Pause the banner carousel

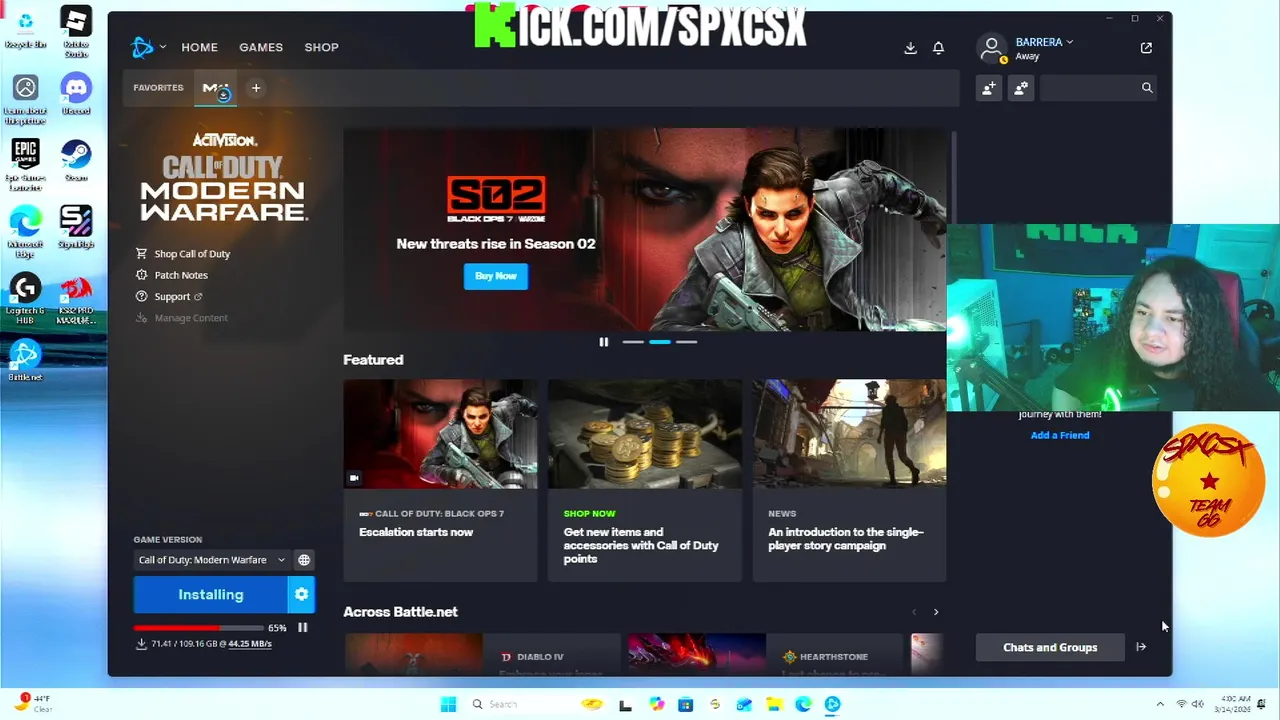(x=604, y=342)
